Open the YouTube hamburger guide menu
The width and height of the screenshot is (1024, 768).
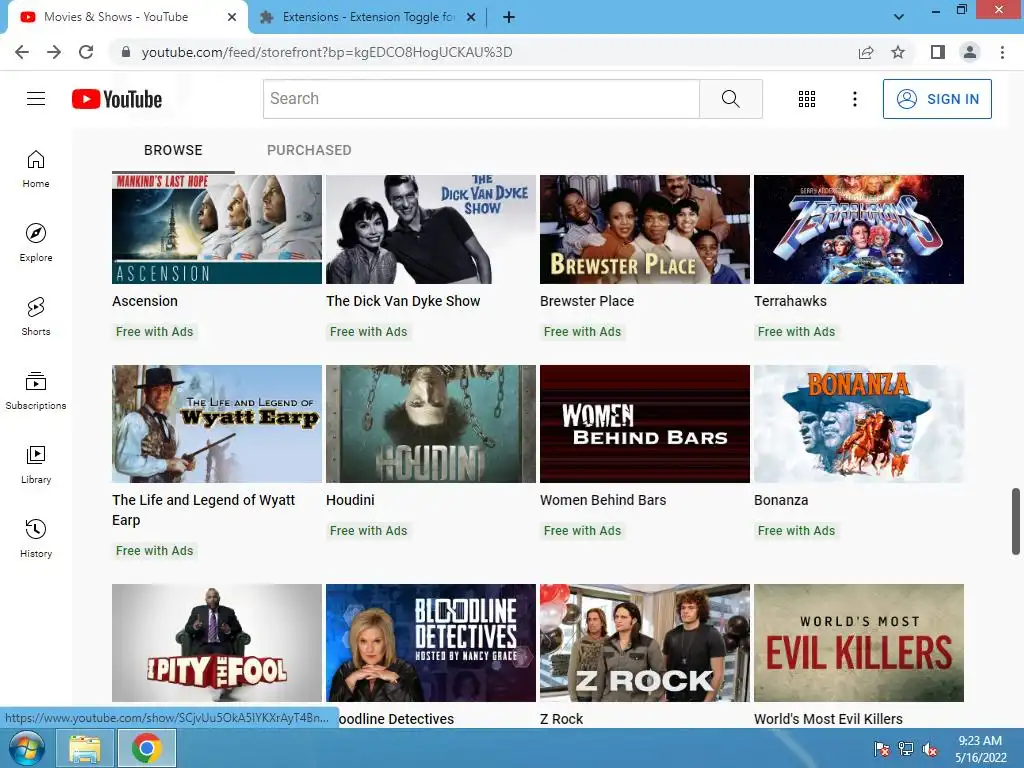coord(36,99)
